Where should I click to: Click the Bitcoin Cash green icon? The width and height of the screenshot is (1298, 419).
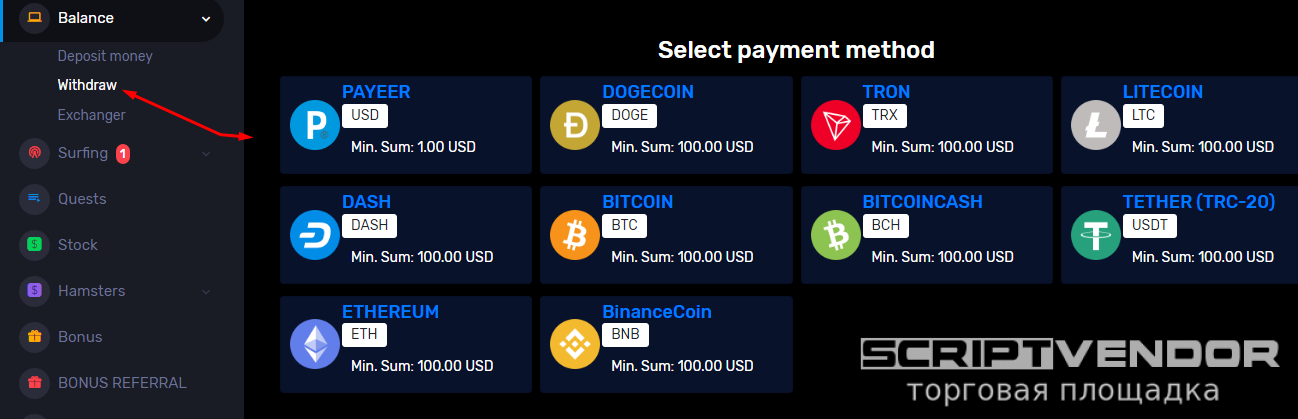point(836,235)
